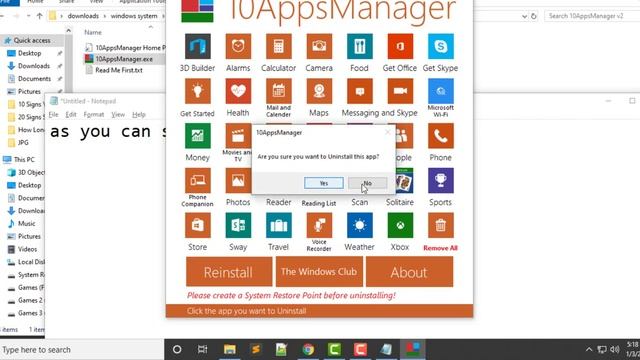Close the 10AppsManager confirmation dialog
The height and width of the screenshot is (360, 640).
pyautogui.click(x=387, y=132)
